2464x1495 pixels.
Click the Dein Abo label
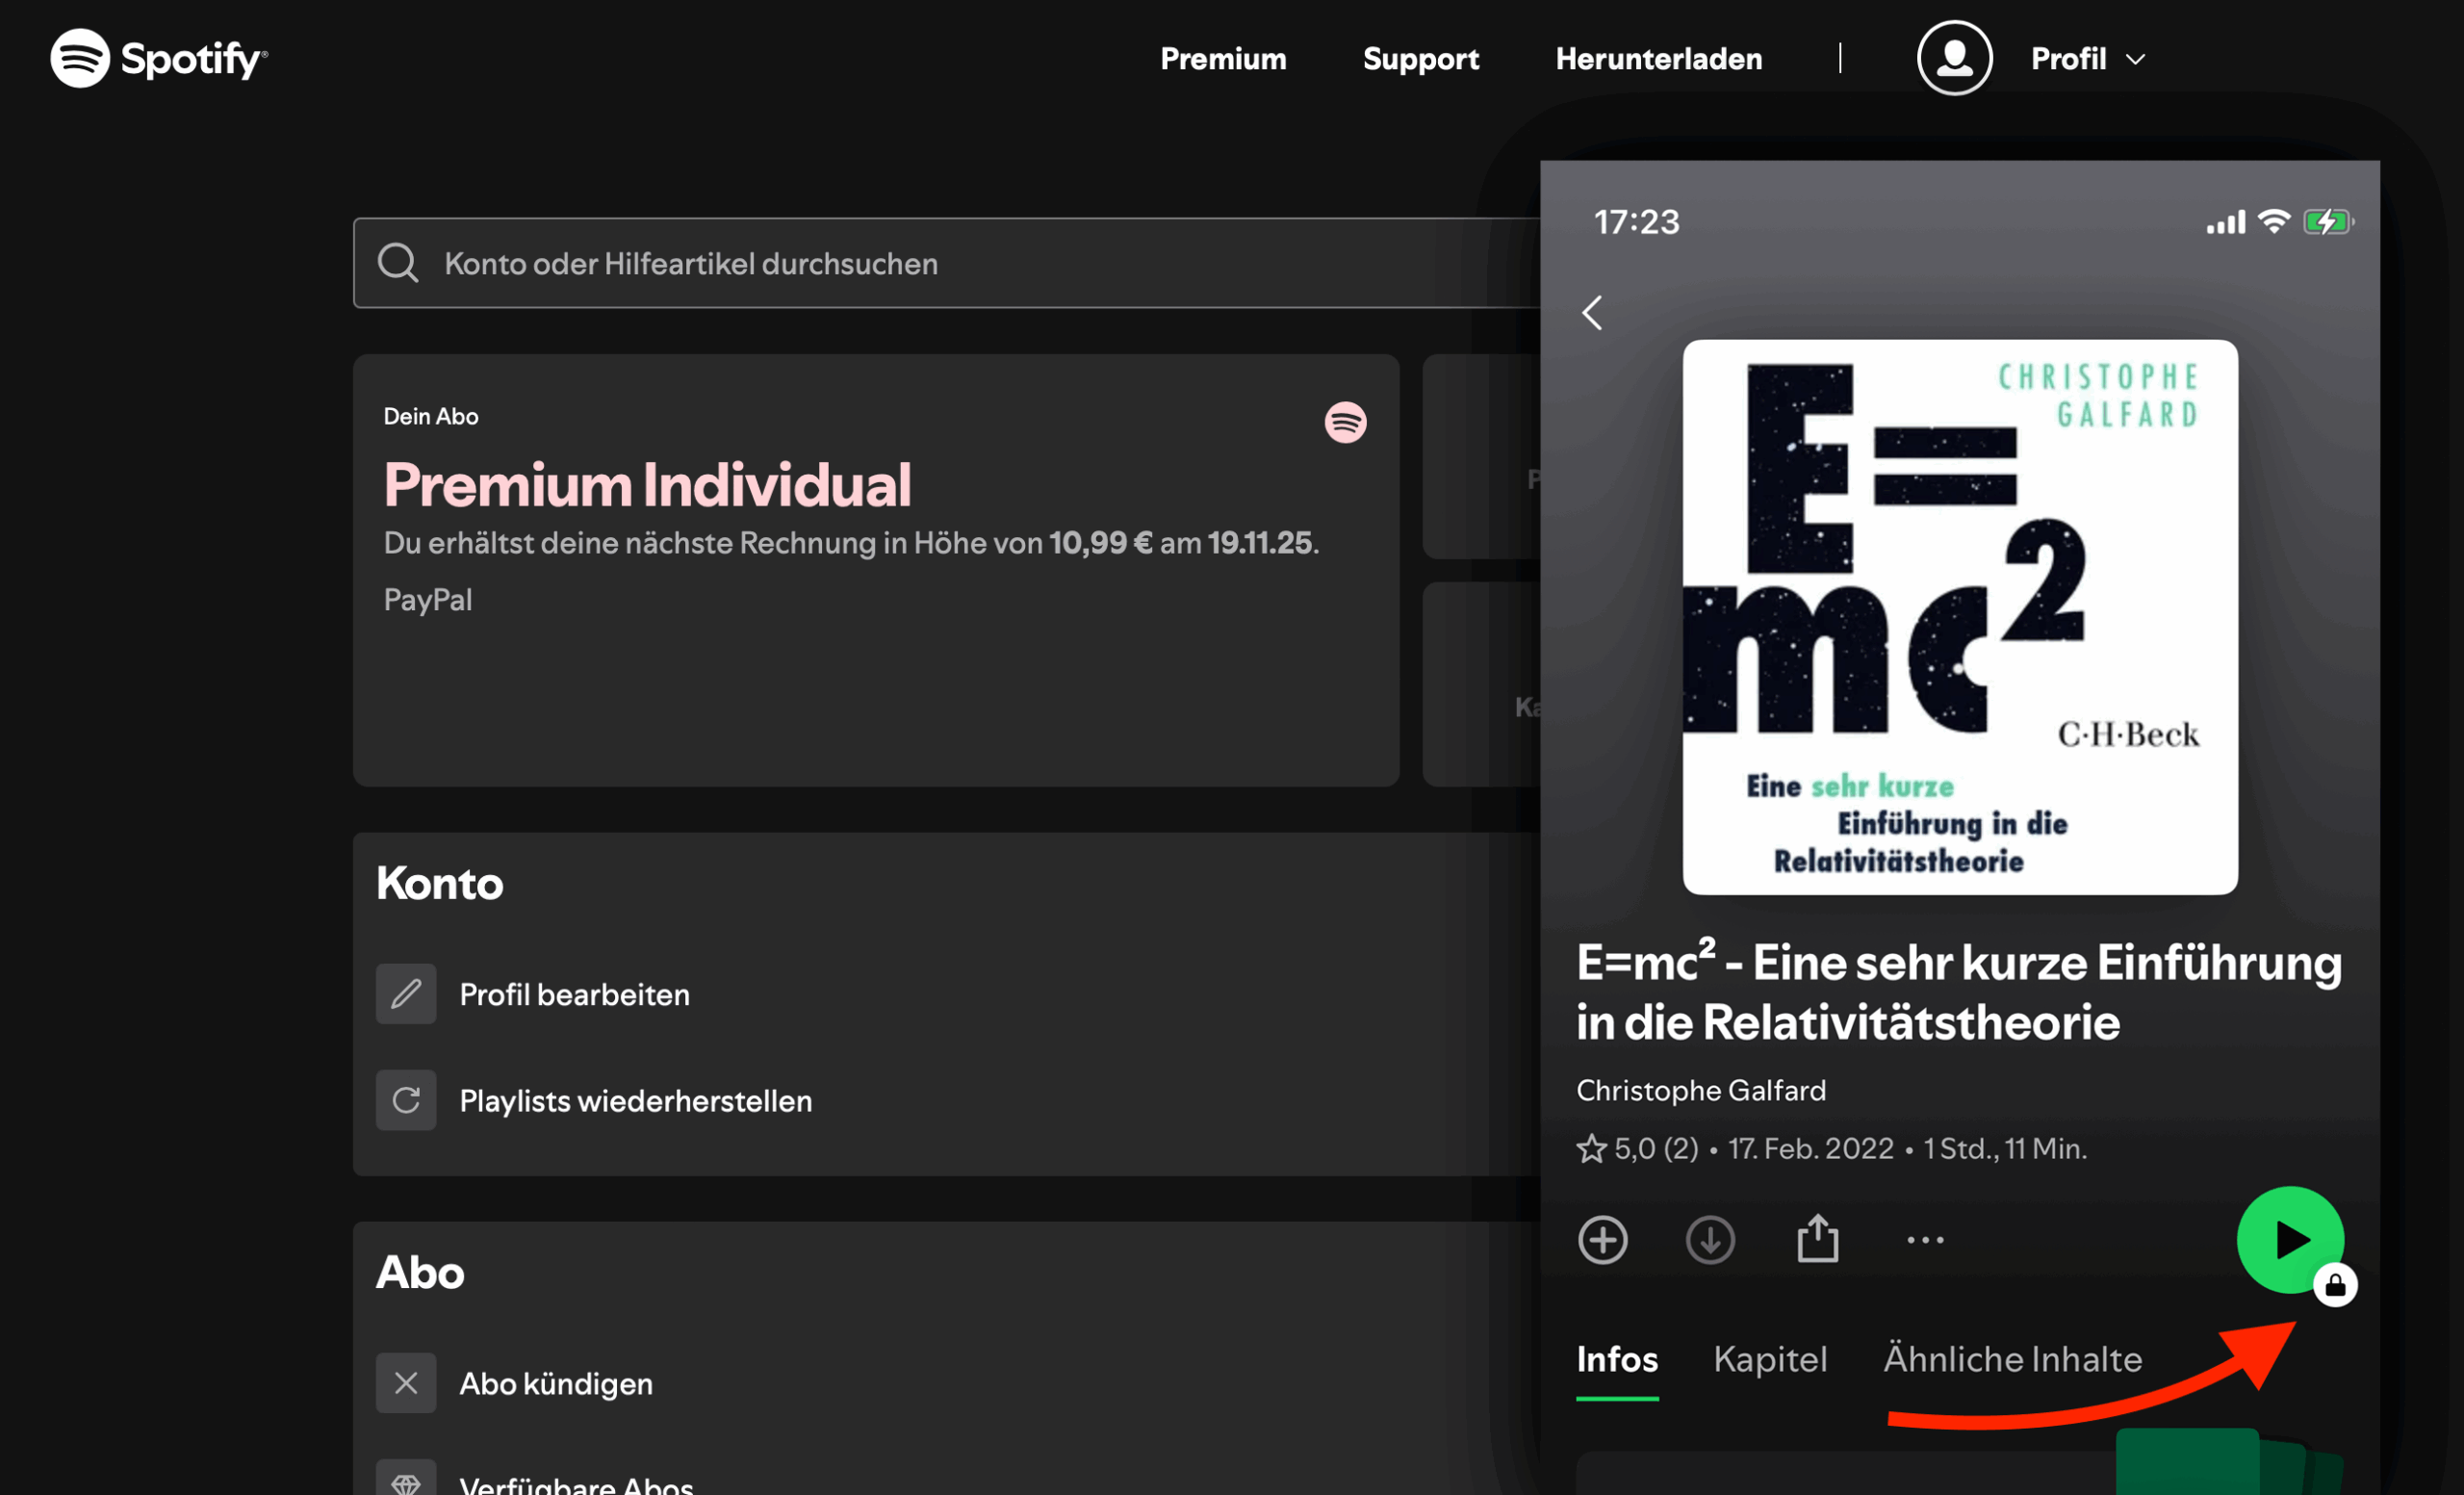(x=431, y=416)
